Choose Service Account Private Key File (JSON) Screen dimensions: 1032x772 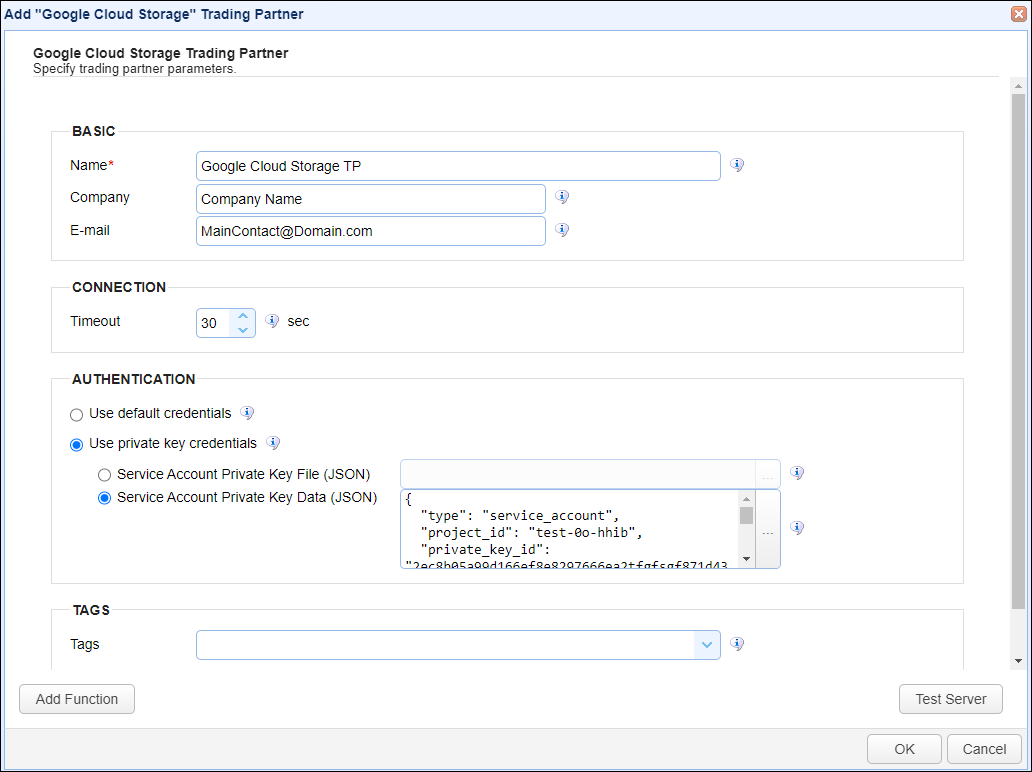pos(104,475)
